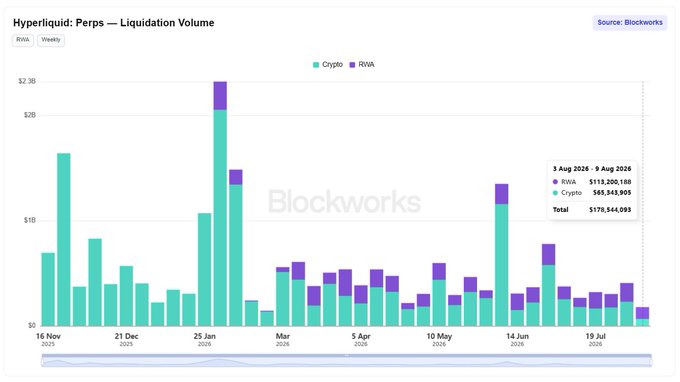Click the $1B y-axis label
Viewport: 680px width, 382px height.
pyautogui.click(x=29, y=220)
